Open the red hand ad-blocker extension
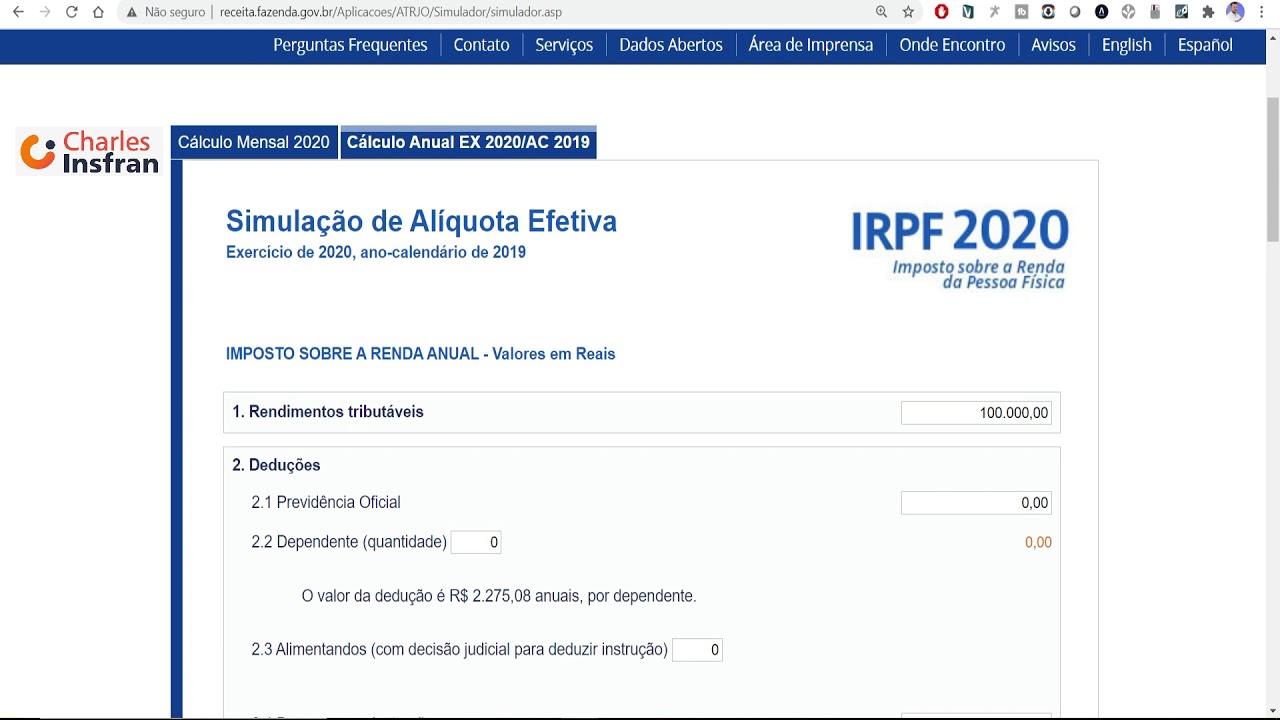This screenshot has width=1280, height=720. coord(941,12)
